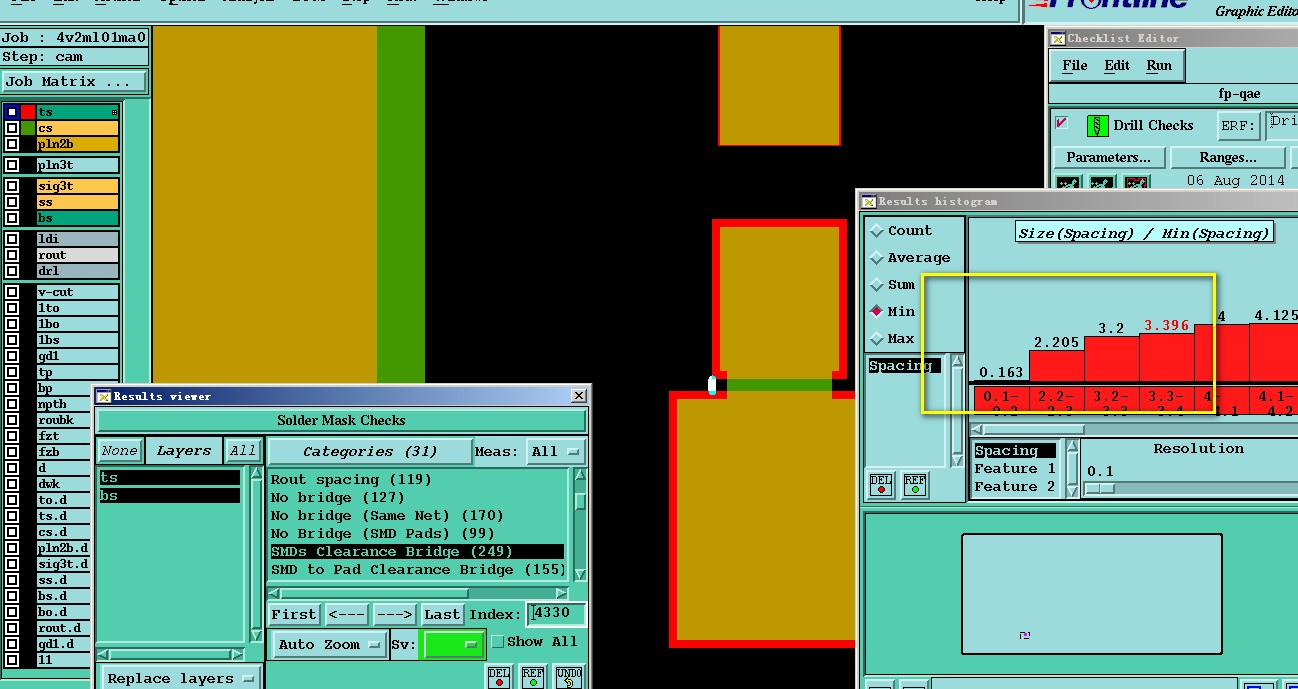Open the Edit menu in Checklist Editor
Viewport: 1298px width, 689px height.
pos(1117,66)
